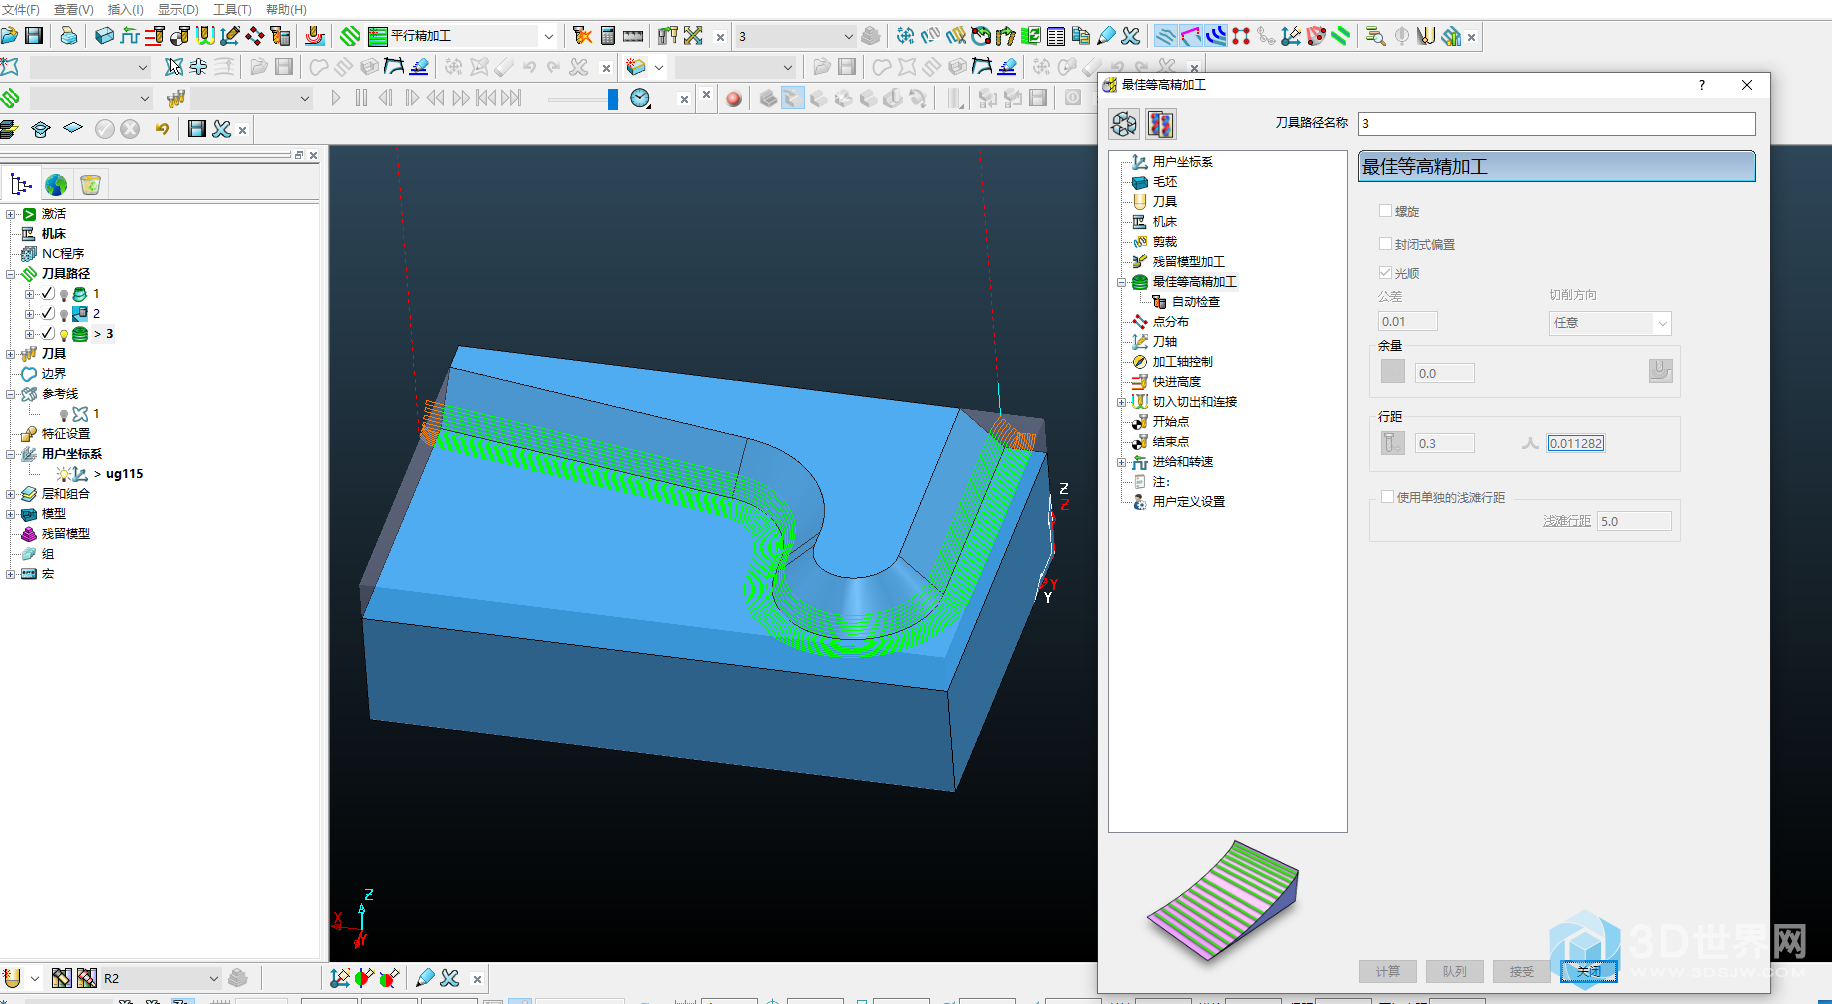The width and height of the screenshot is (1832, 1004).
Task: Click the tool icon at bottom-left status toolbar
Action: pyautogui.click(x=11, y=978)
